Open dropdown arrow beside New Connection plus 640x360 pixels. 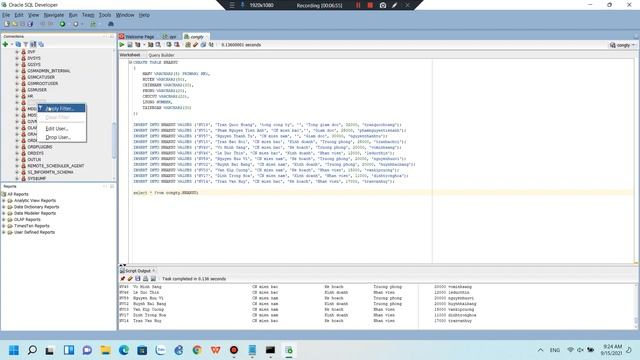[12, 44]
